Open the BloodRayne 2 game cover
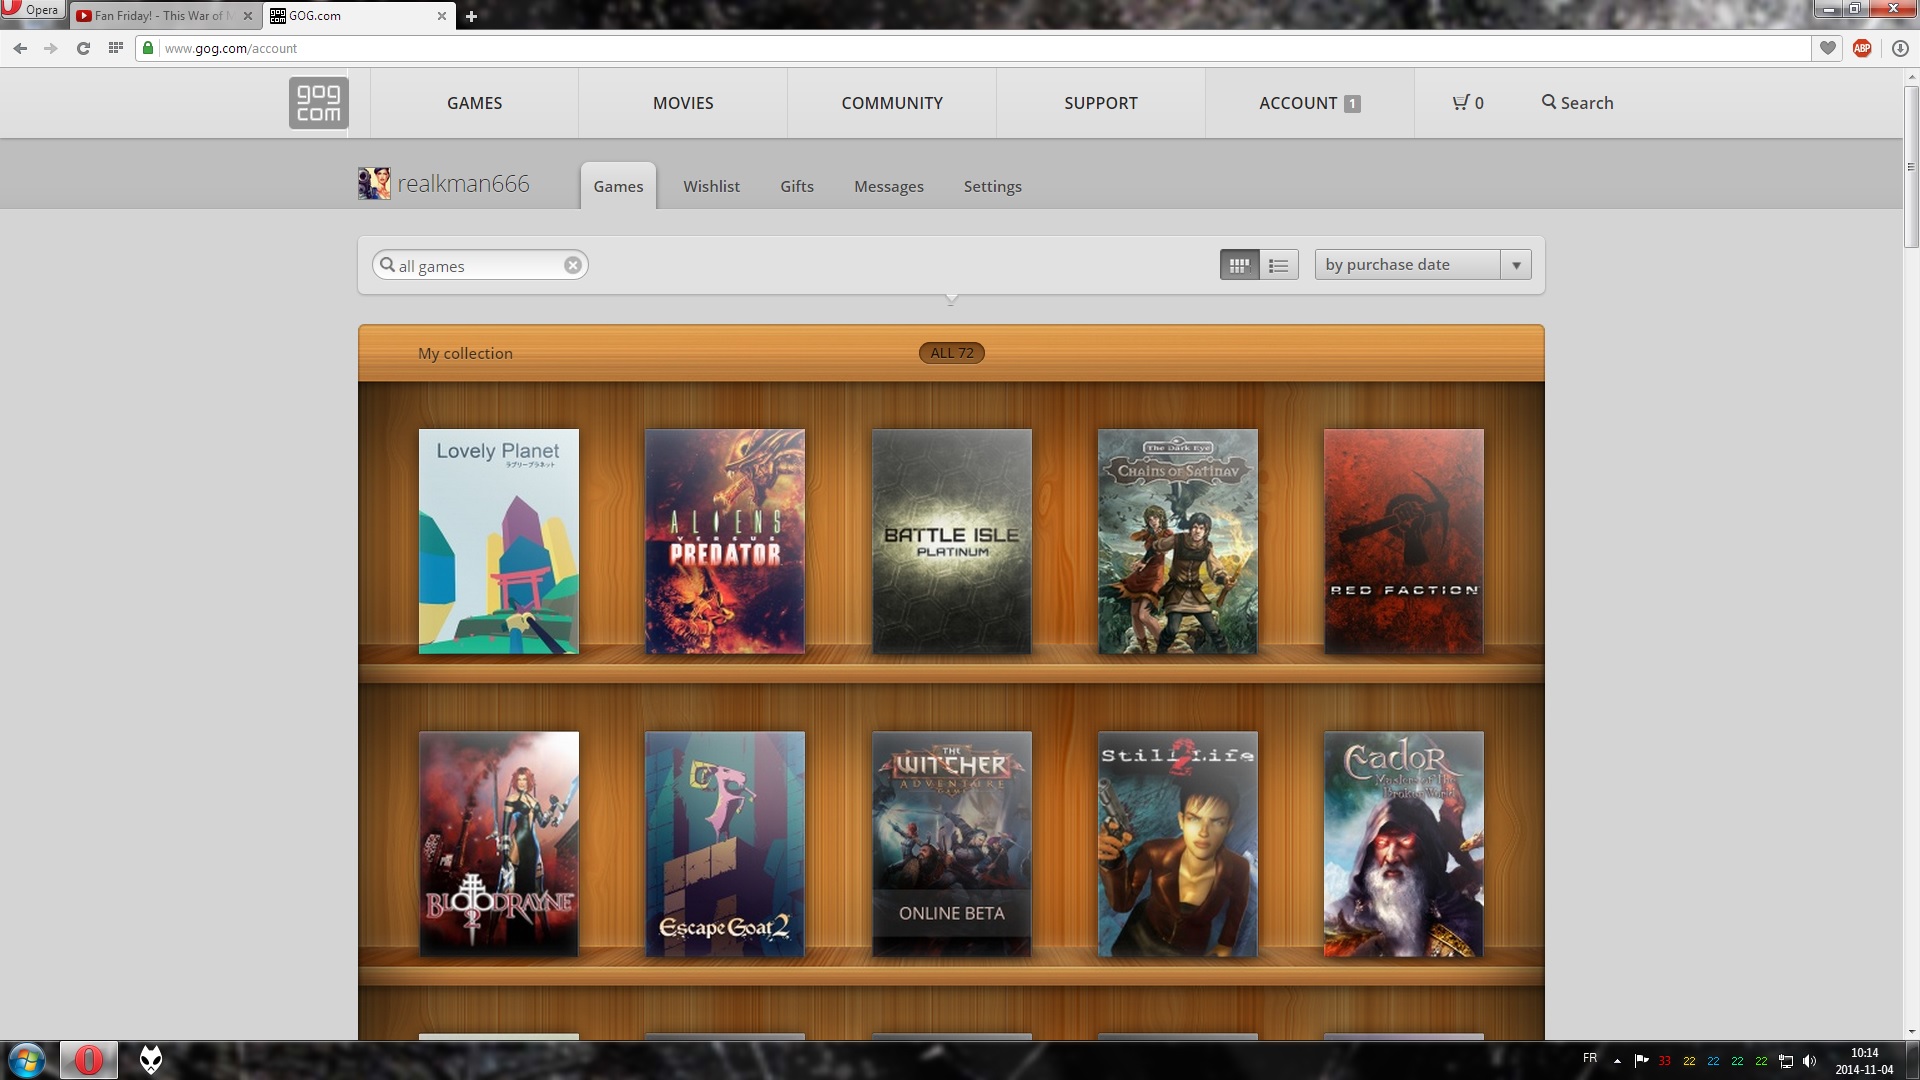Viewport: 1920px width, 1080px height. [x=498, y=844]
